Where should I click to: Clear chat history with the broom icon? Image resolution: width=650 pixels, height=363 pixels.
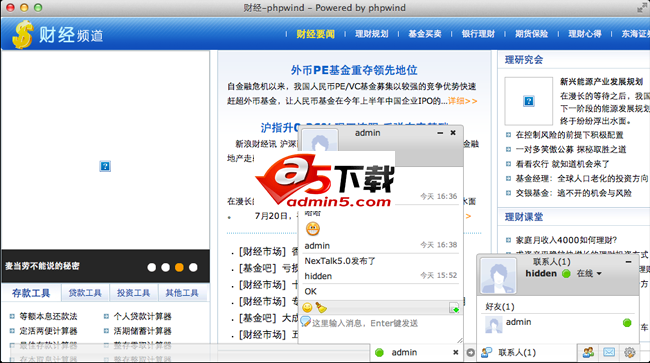(x=321, y=307)
